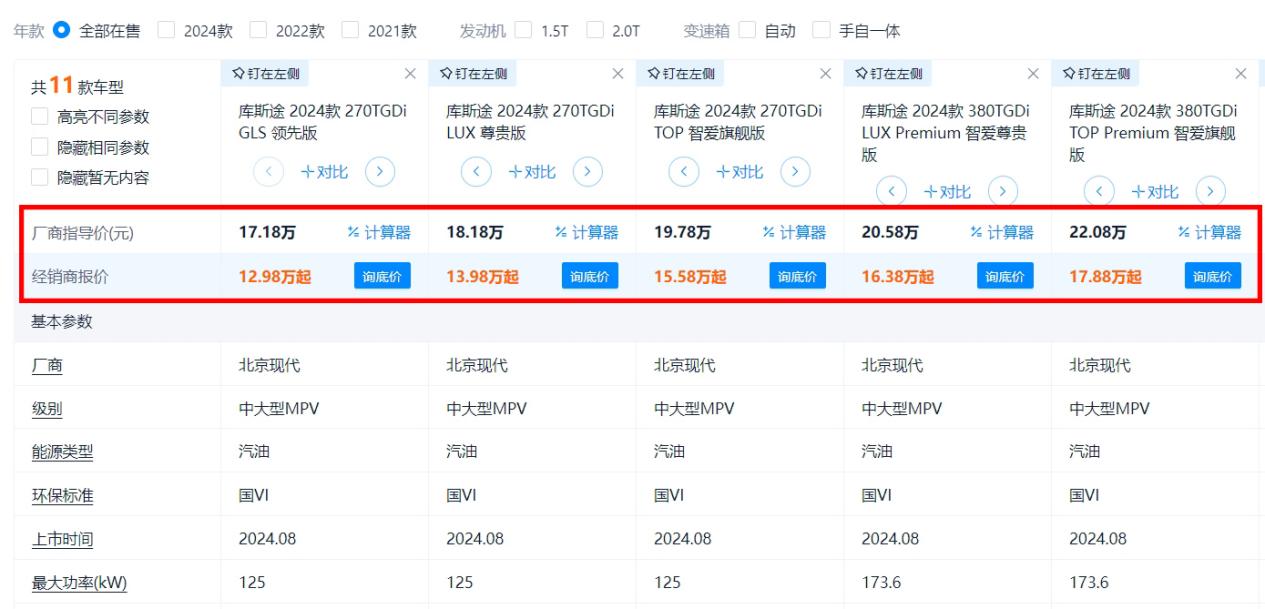Open the 上市时间 parameter label

[x=62, y=539]
